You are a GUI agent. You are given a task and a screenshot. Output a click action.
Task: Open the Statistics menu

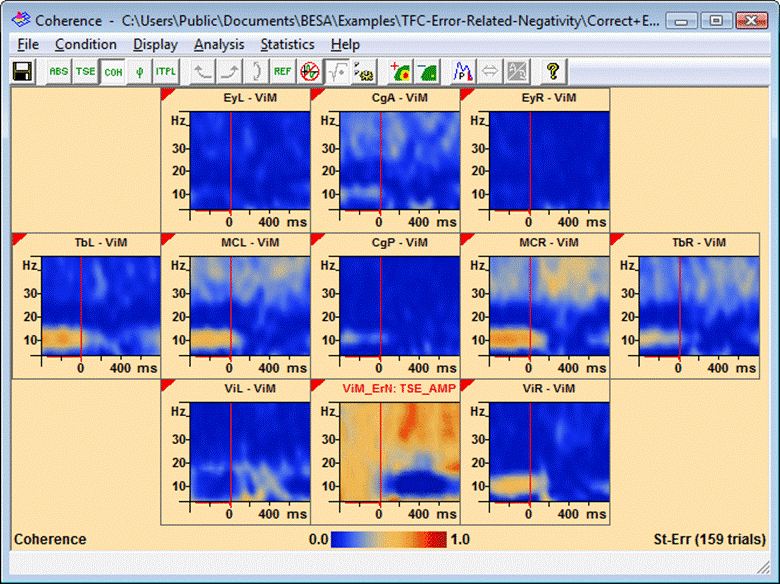(x=287, y=44)
